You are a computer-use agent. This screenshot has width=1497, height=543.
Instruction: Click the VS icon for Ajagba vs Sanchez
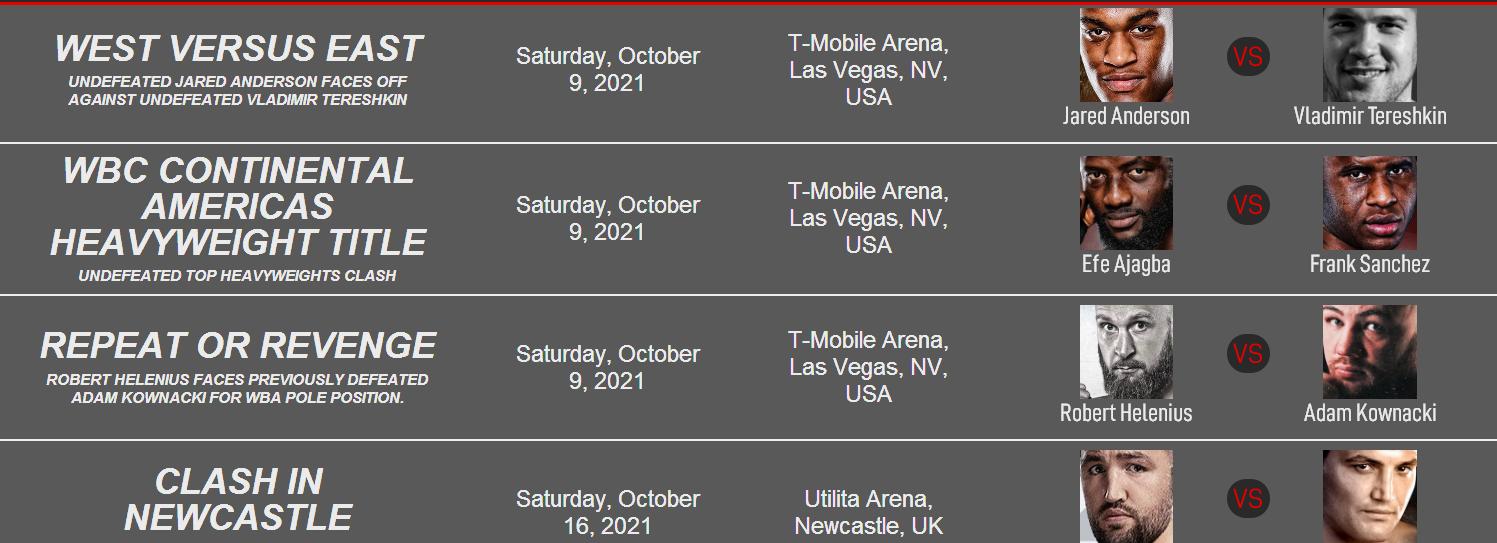coord(1248,205)
